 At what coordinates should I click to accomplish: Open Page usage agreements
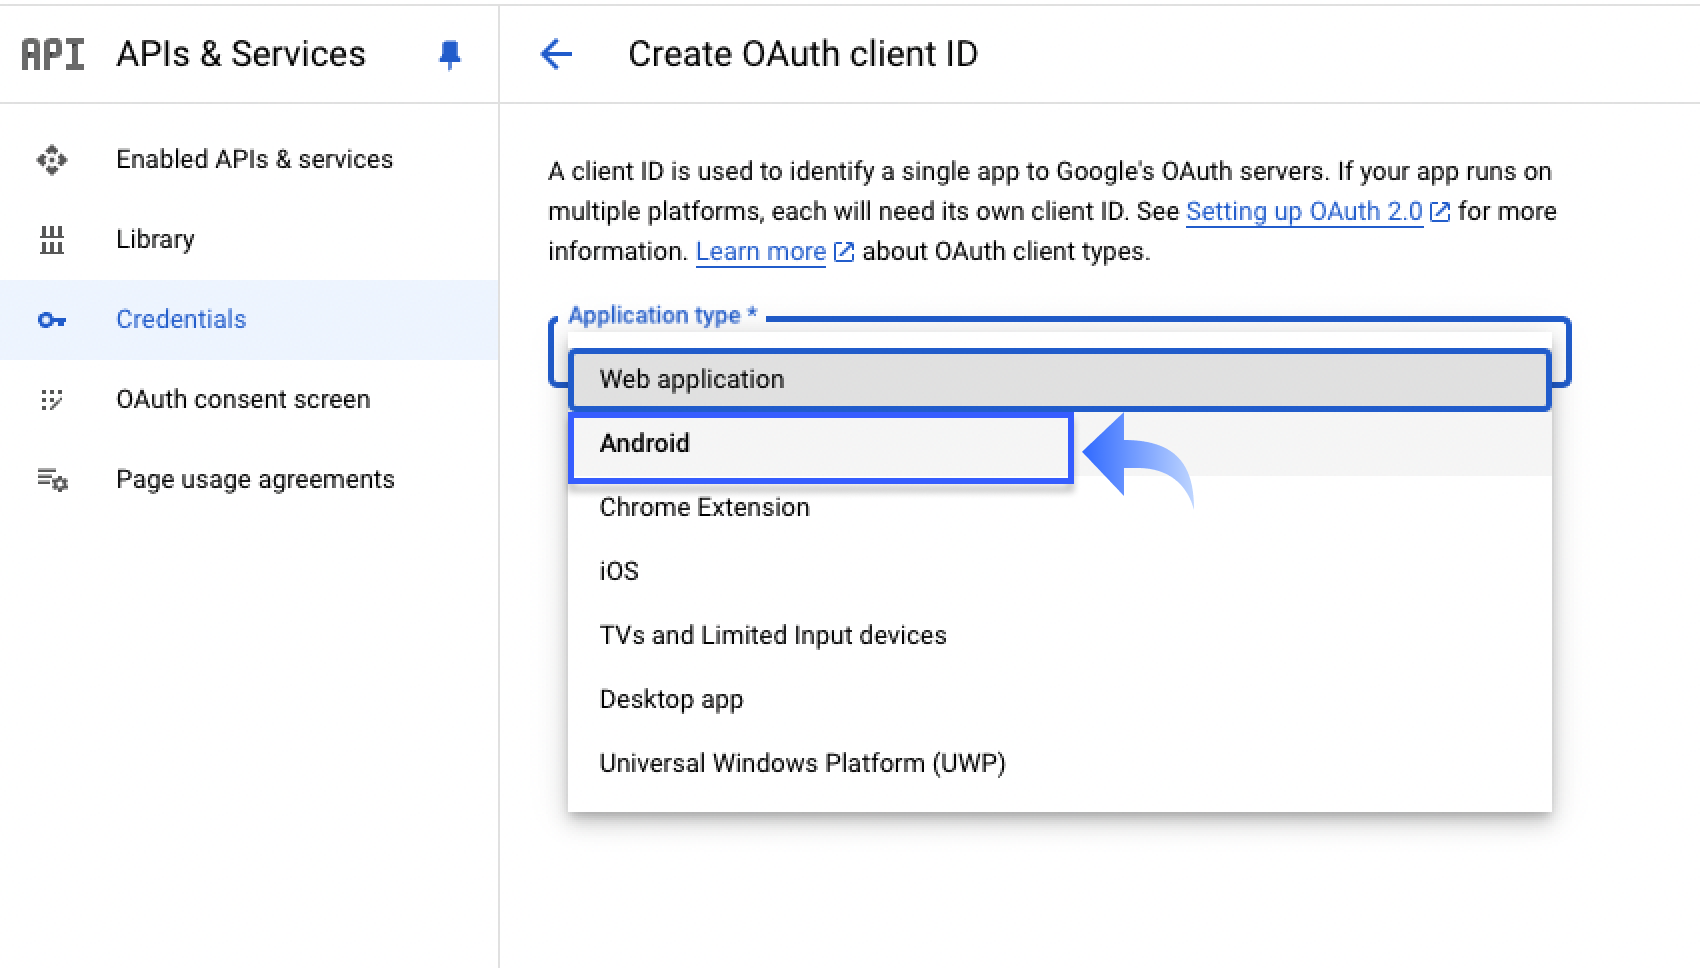coord(249,480)
